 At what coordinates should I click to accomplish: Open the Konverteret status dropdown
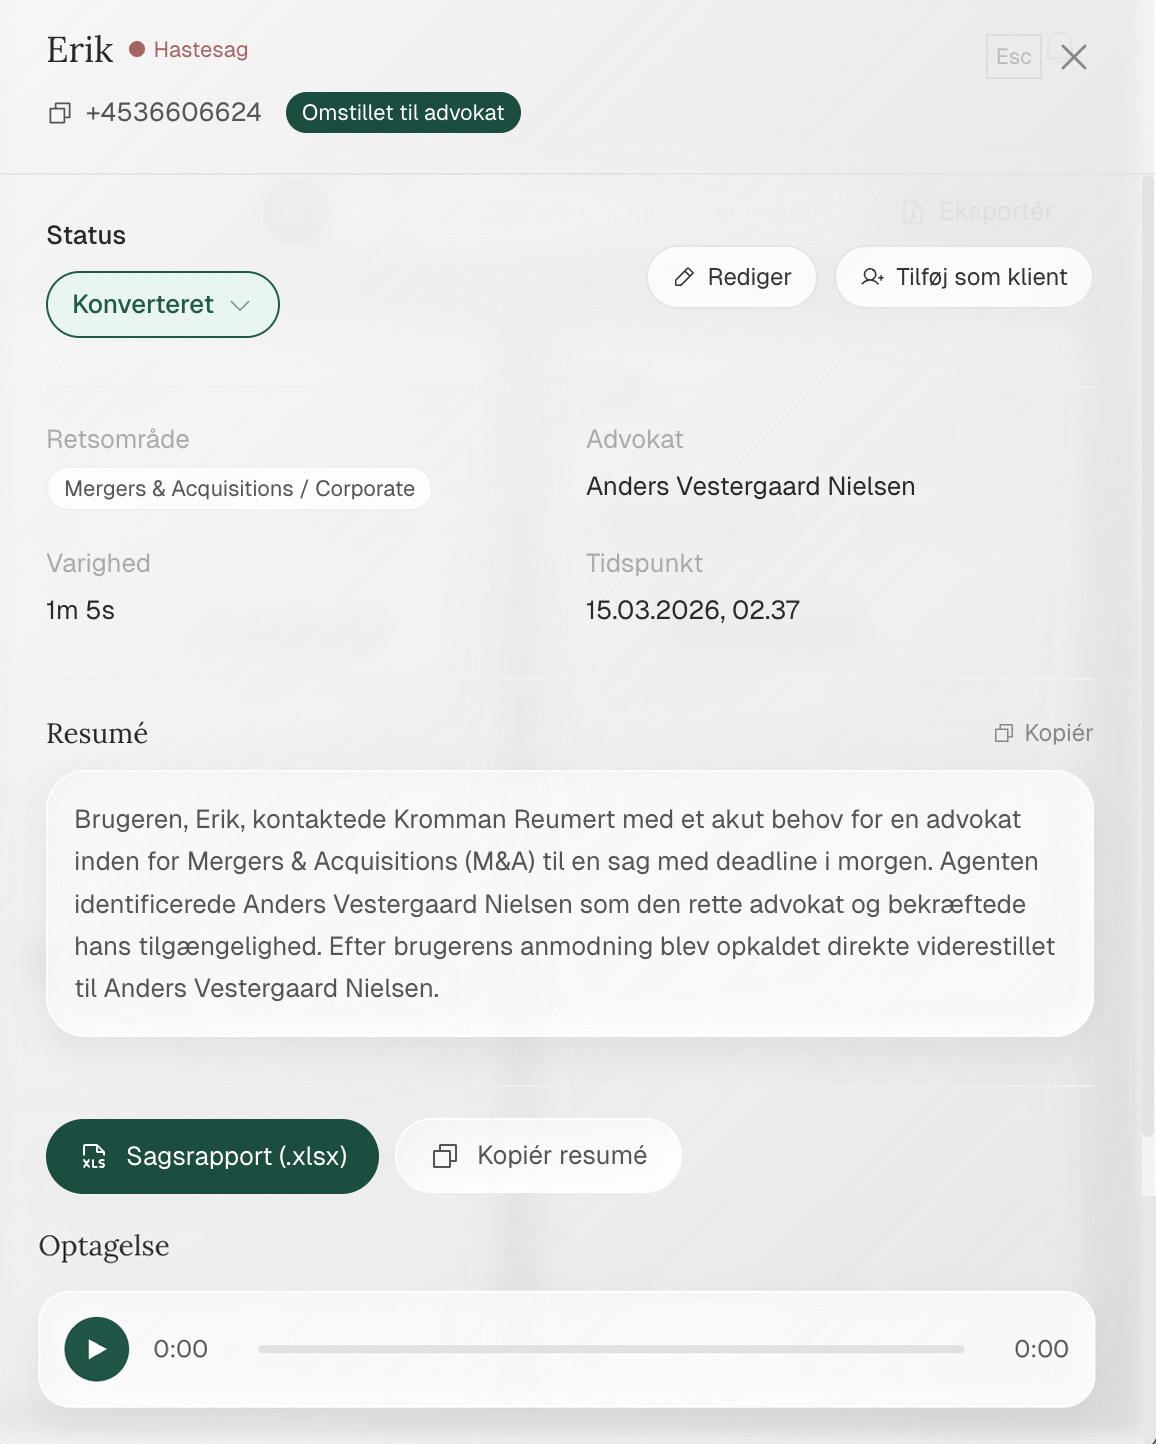pyautogui.click(x=162, y=305)
